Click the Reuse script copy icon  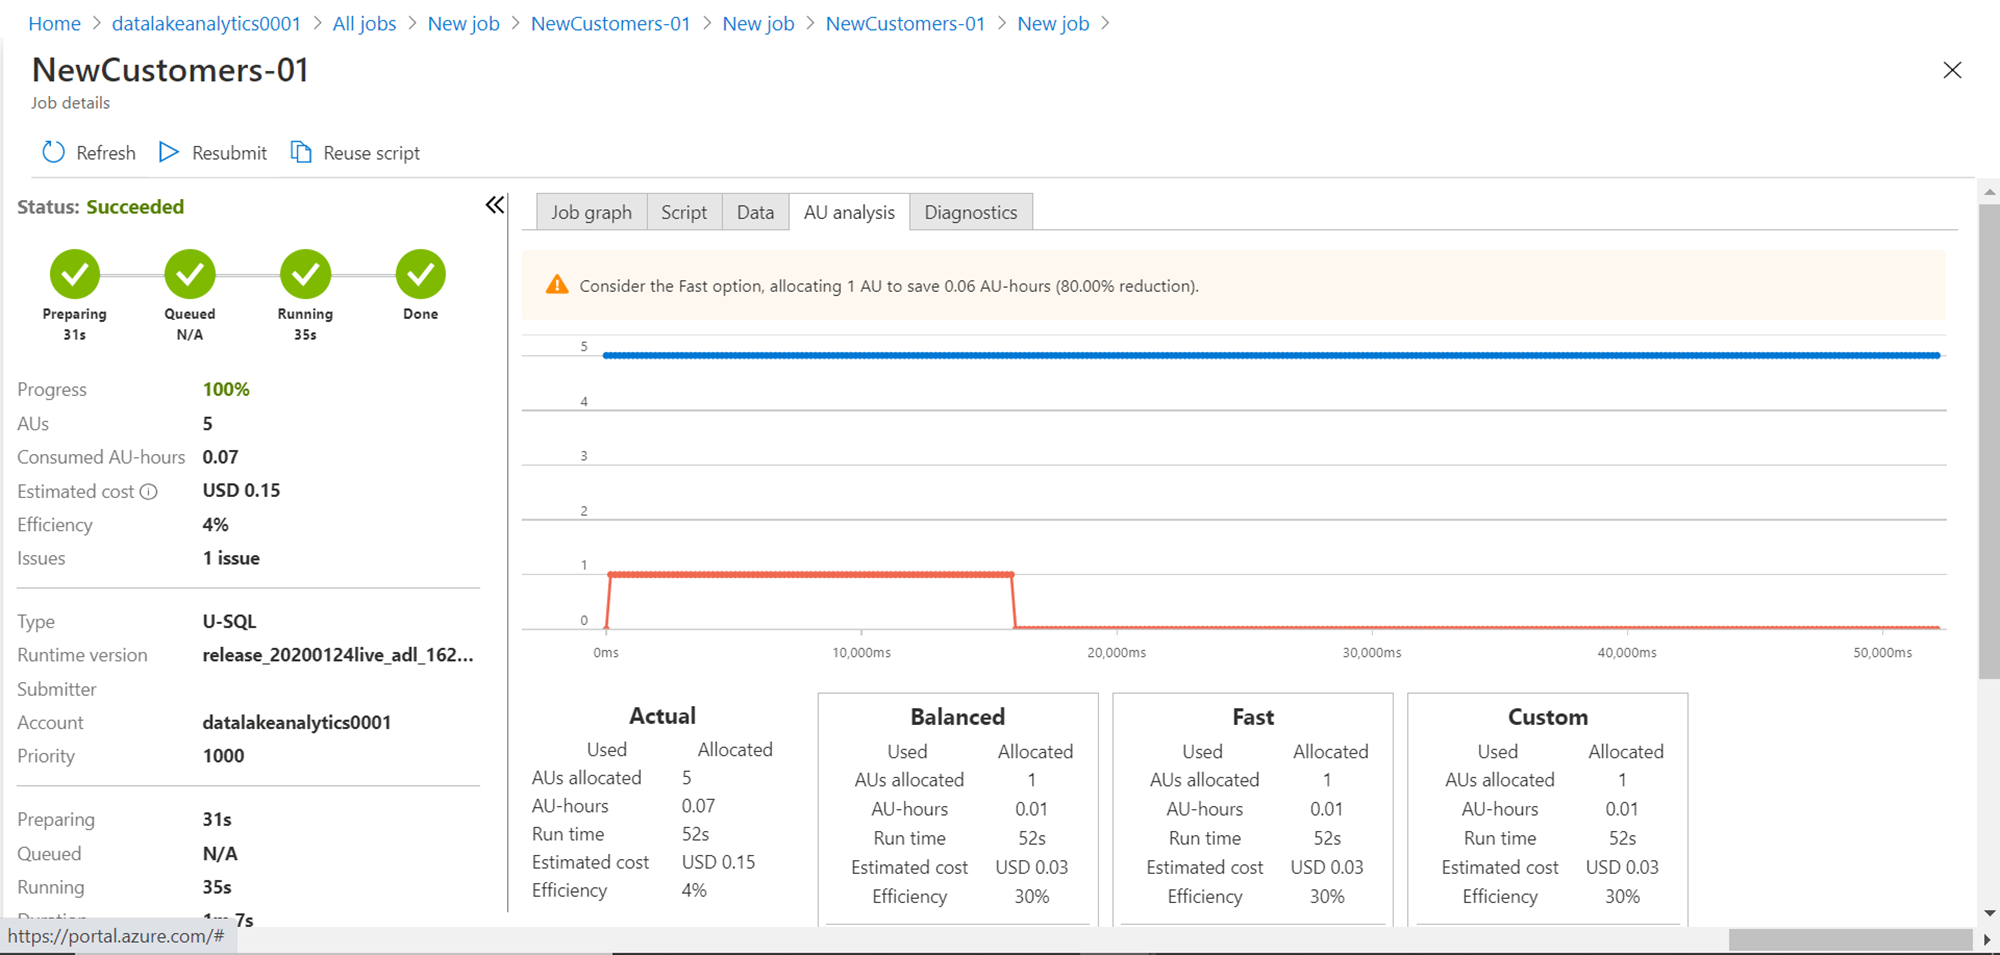[301, 152]
